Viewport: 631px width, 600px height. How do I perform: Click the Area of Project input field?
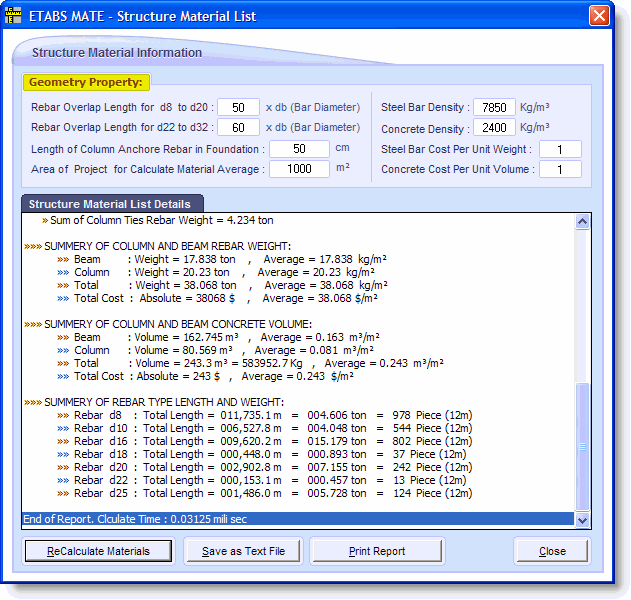point(299,169)
